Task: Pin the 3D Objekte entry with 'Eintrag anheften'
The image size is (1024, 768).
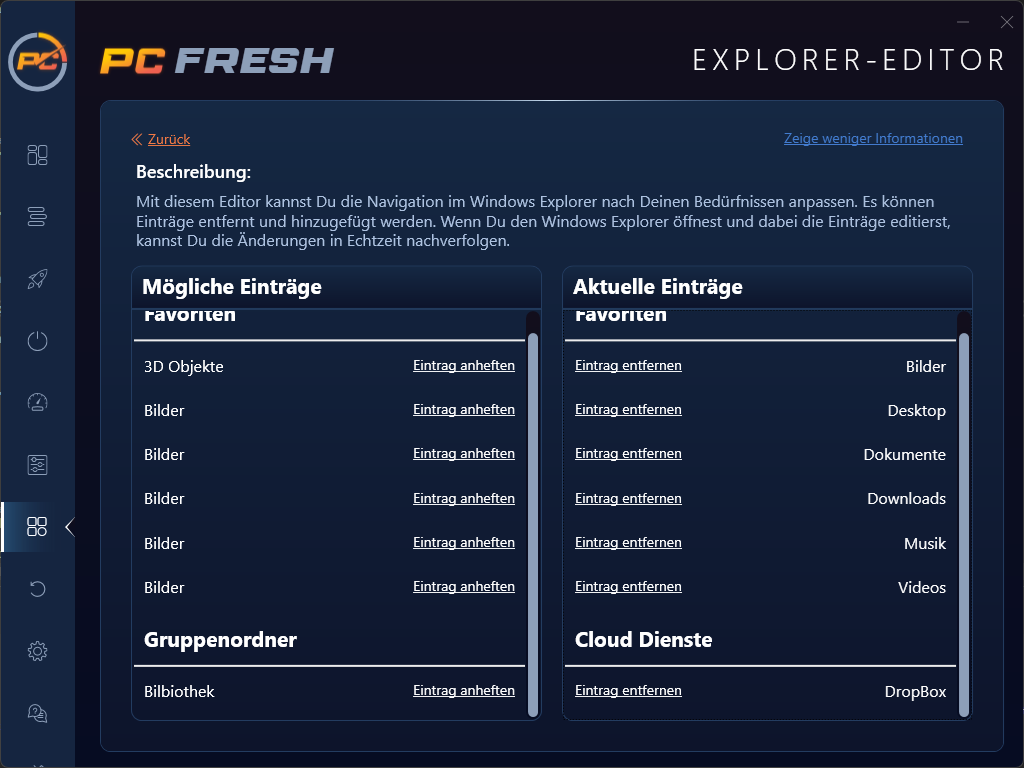Action: [x=464, y=366]
